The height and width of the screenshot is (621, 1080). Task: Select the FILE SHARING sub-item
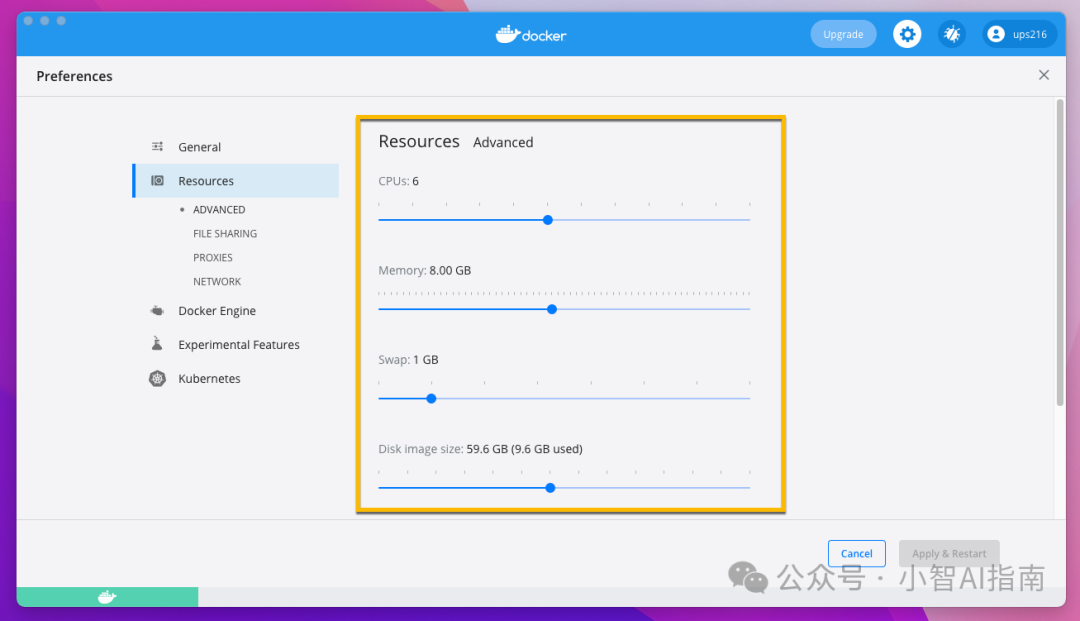(225, 233)
